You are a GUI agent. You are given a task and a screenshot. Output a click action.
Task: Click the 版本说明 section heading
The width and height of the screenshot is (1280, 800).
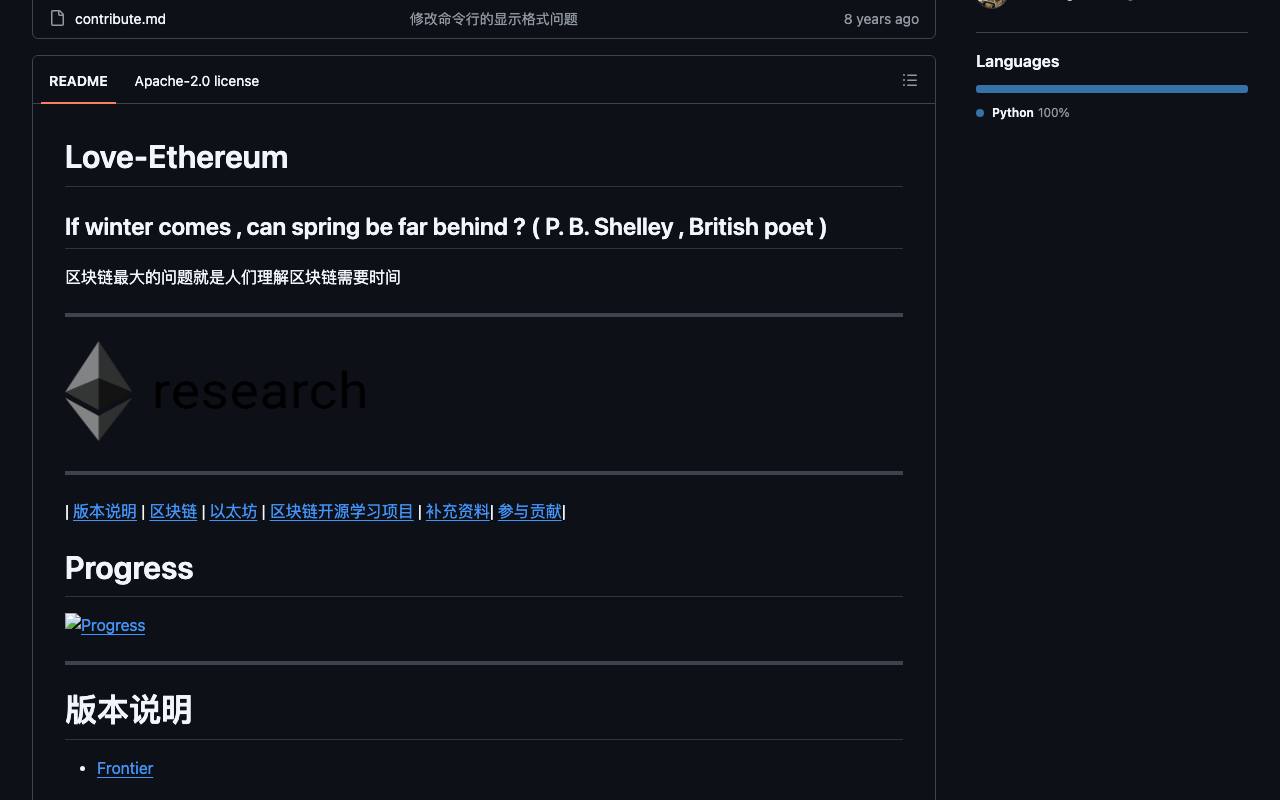(128, 710)
